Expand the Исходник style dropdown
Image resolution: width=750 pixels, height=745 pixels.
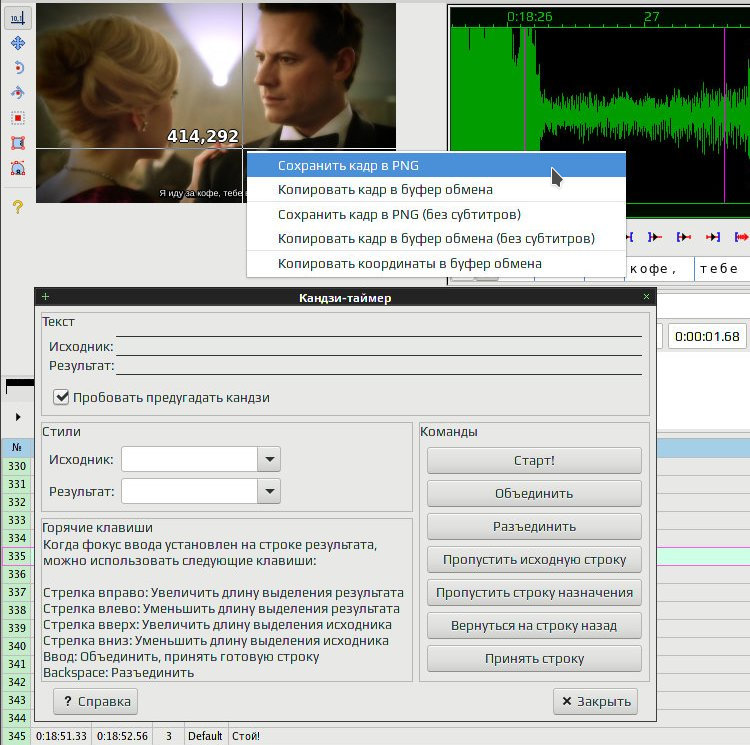pyautogui.click(x=269, y=460)
